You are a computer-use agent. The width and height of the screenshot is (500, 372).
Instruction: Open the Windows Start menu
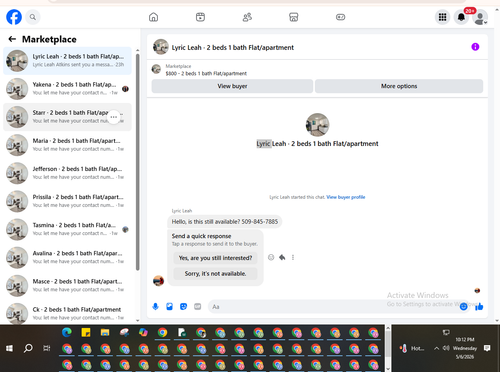pyautogui.click(x=9, y=348)
